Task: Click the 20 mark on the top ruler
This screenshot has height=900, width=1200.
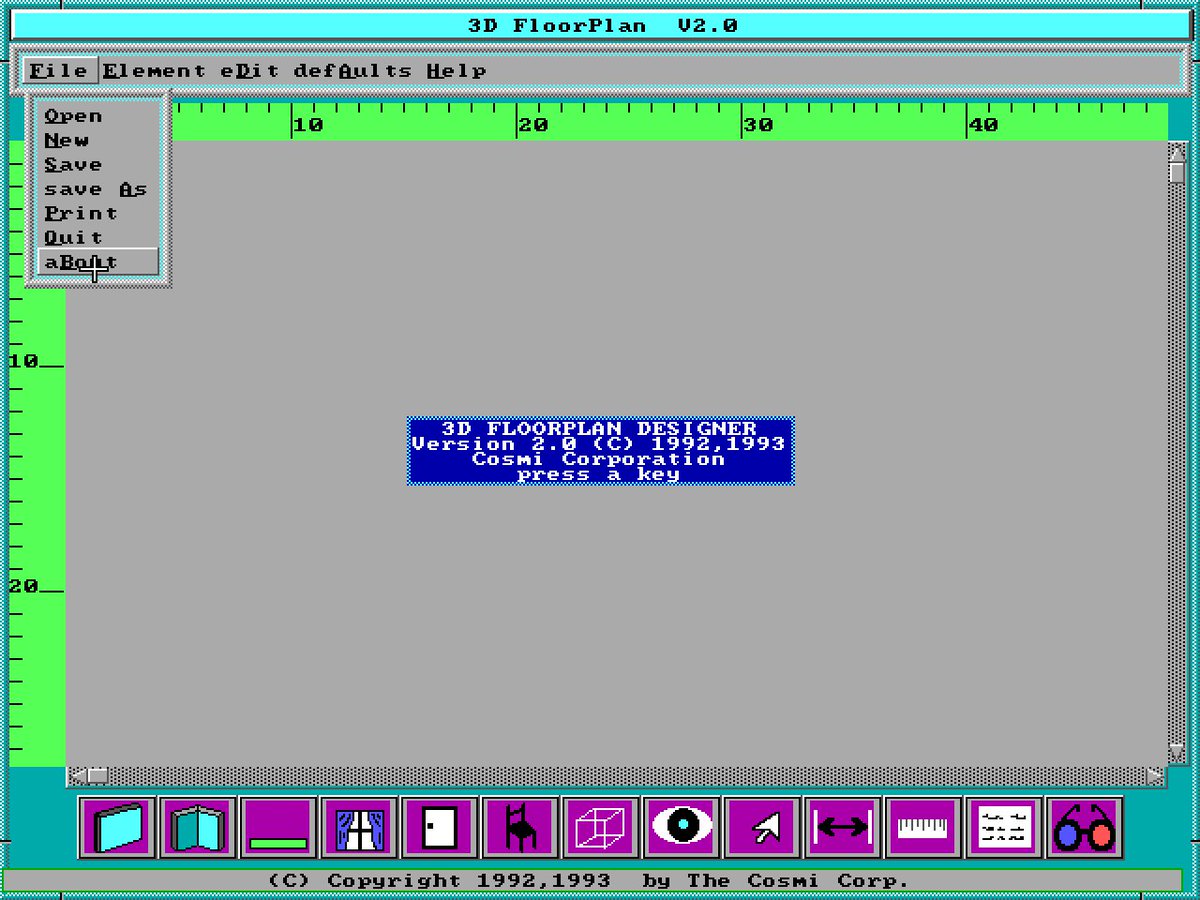Action: [x=533, y=125]
